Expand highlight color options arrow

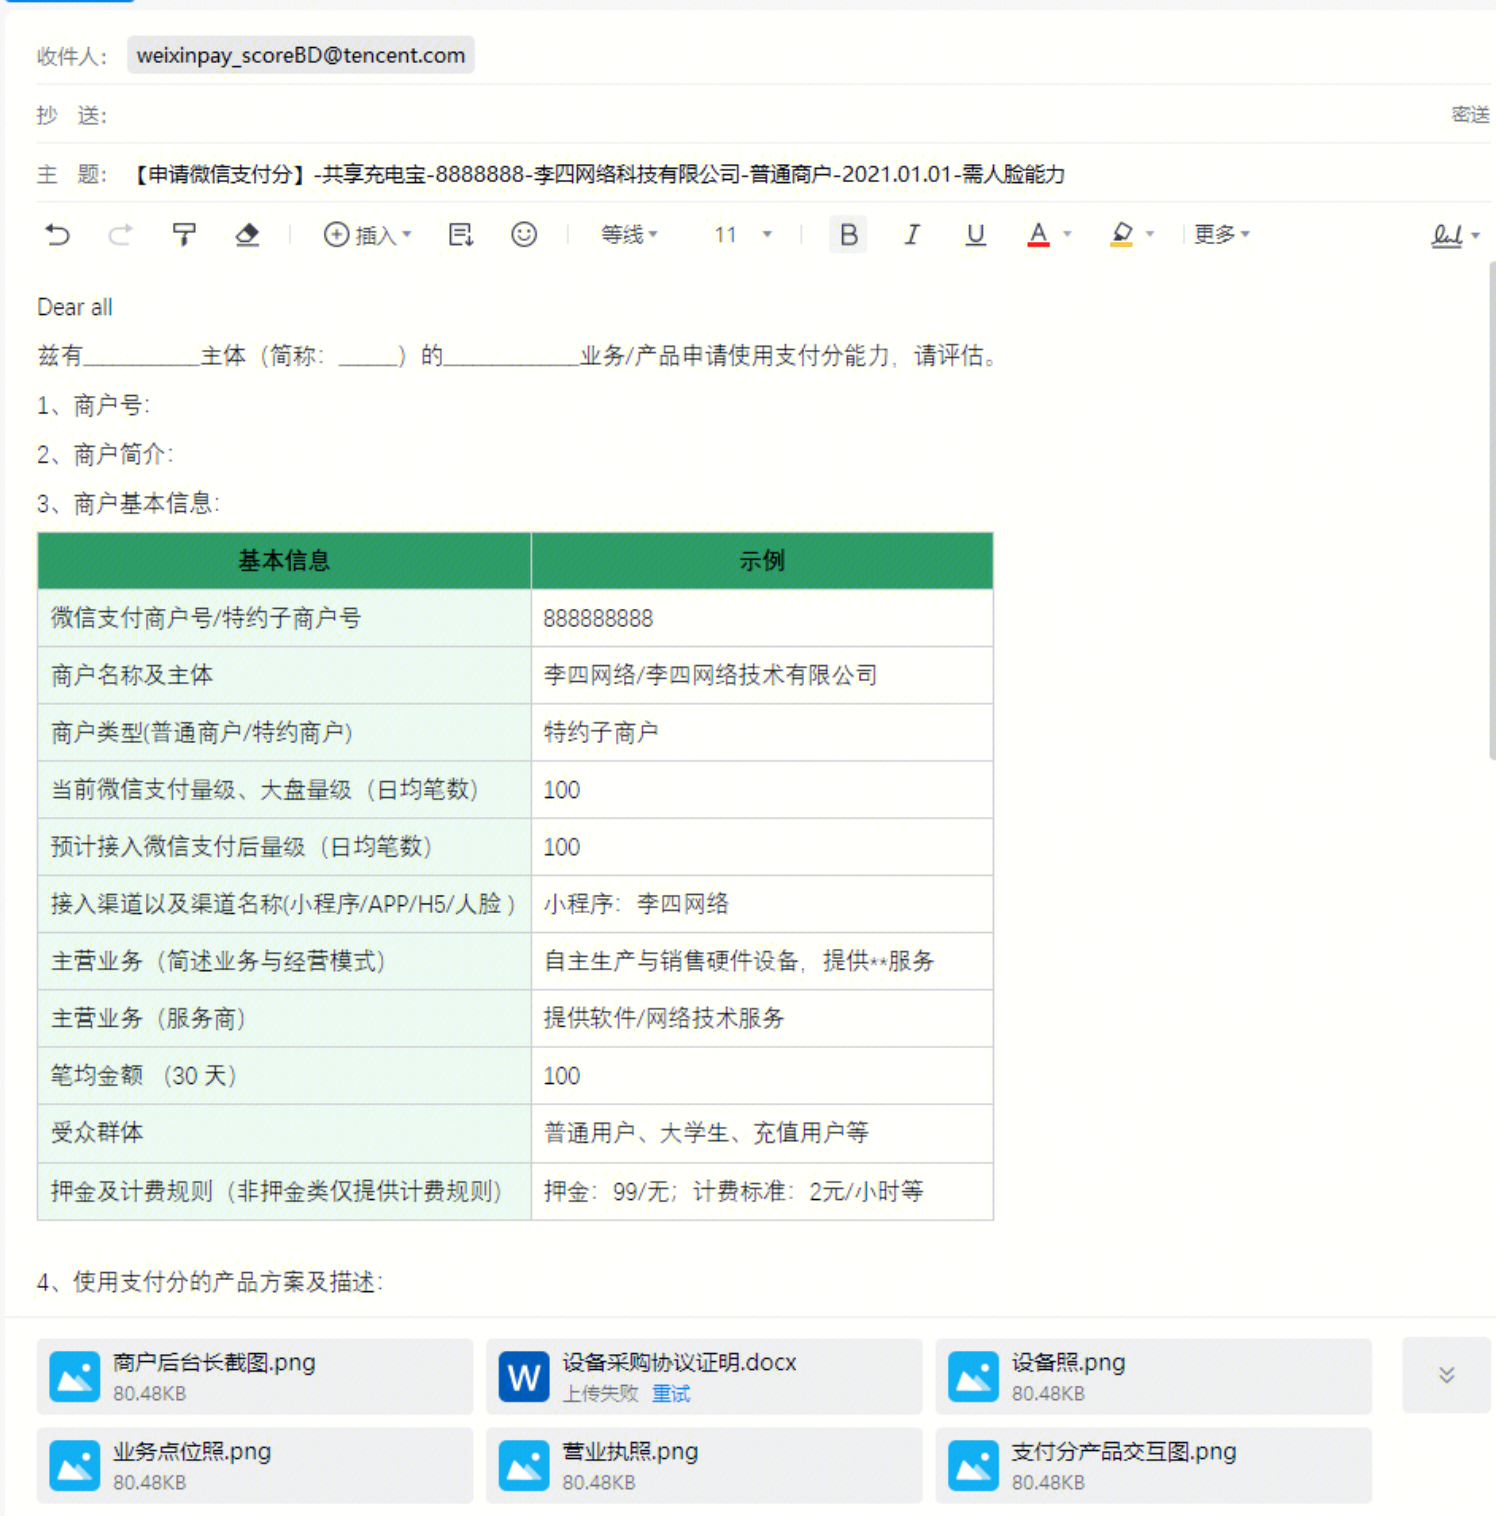(x=1150, y=235)
